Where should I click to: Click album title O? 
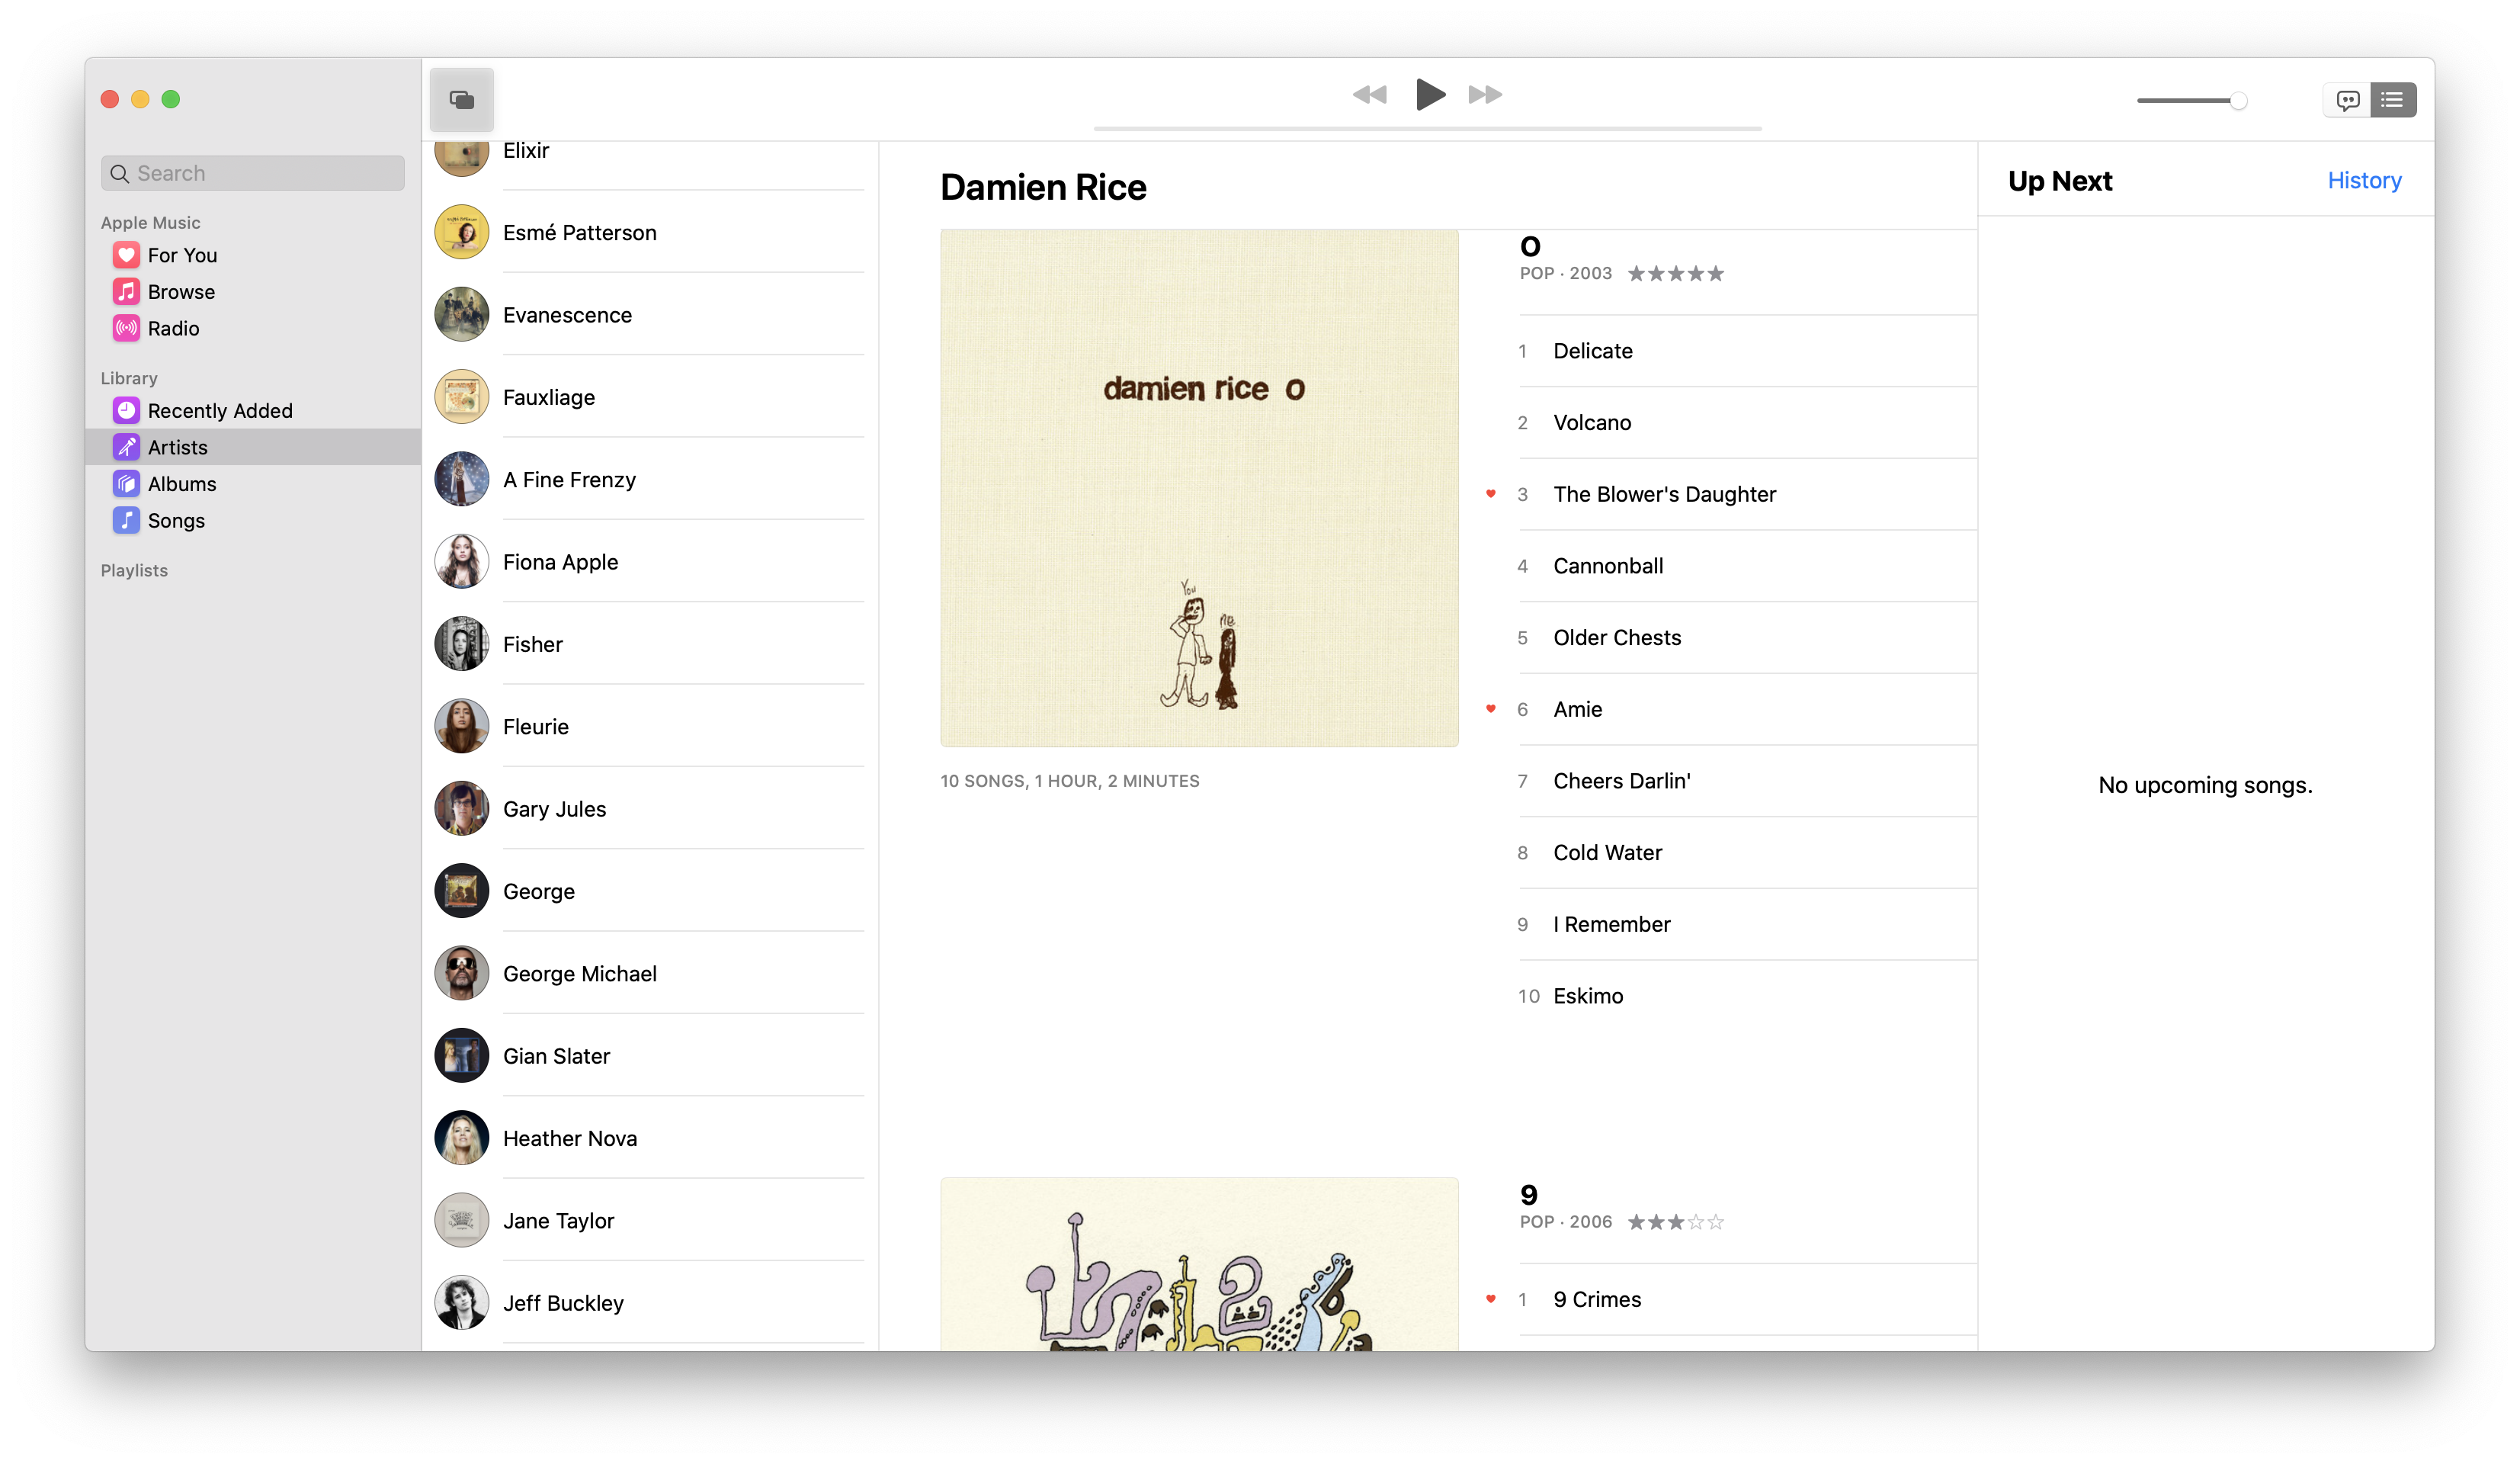(1530, 246)
